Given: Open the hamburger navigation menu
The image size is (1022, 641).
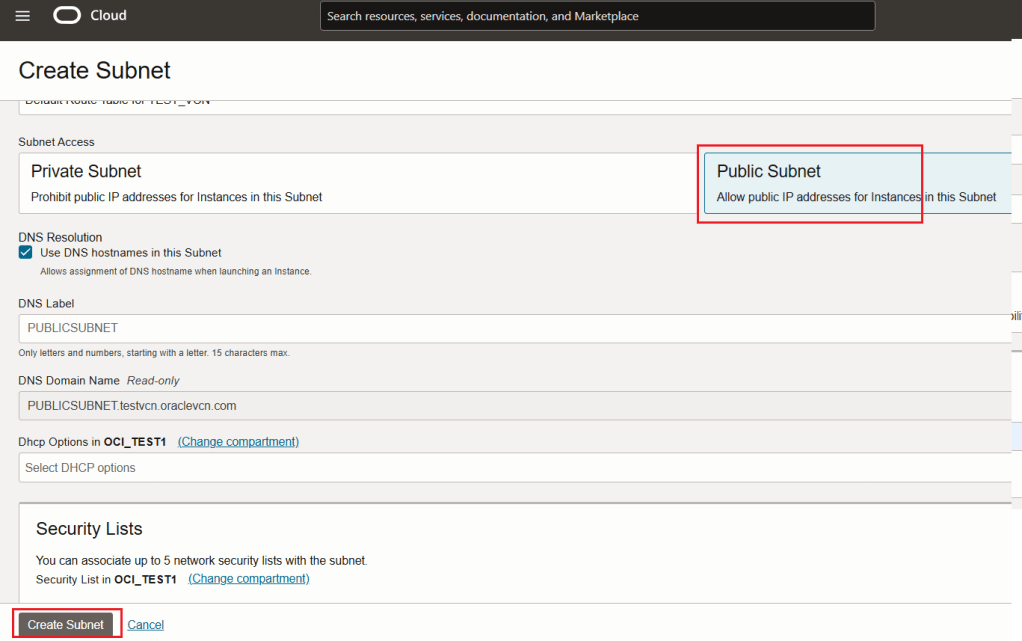Looking at the screenshot, I should (x=23, y=16).
